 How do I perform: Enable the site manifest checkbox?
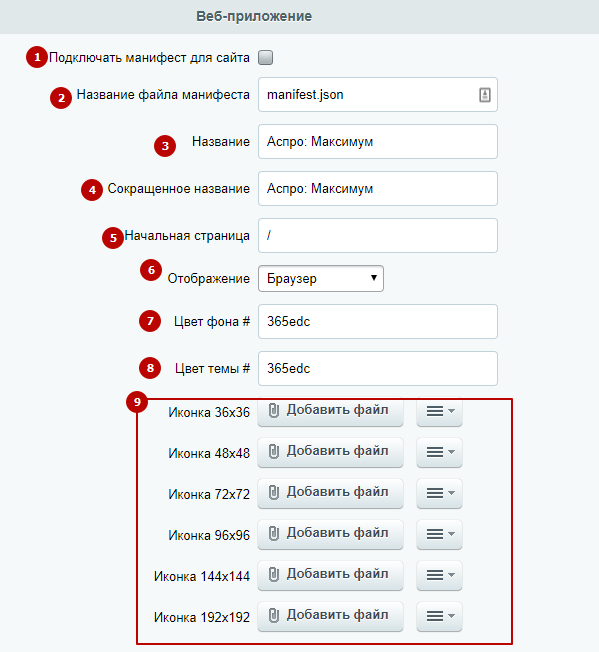tap(266, 57)
